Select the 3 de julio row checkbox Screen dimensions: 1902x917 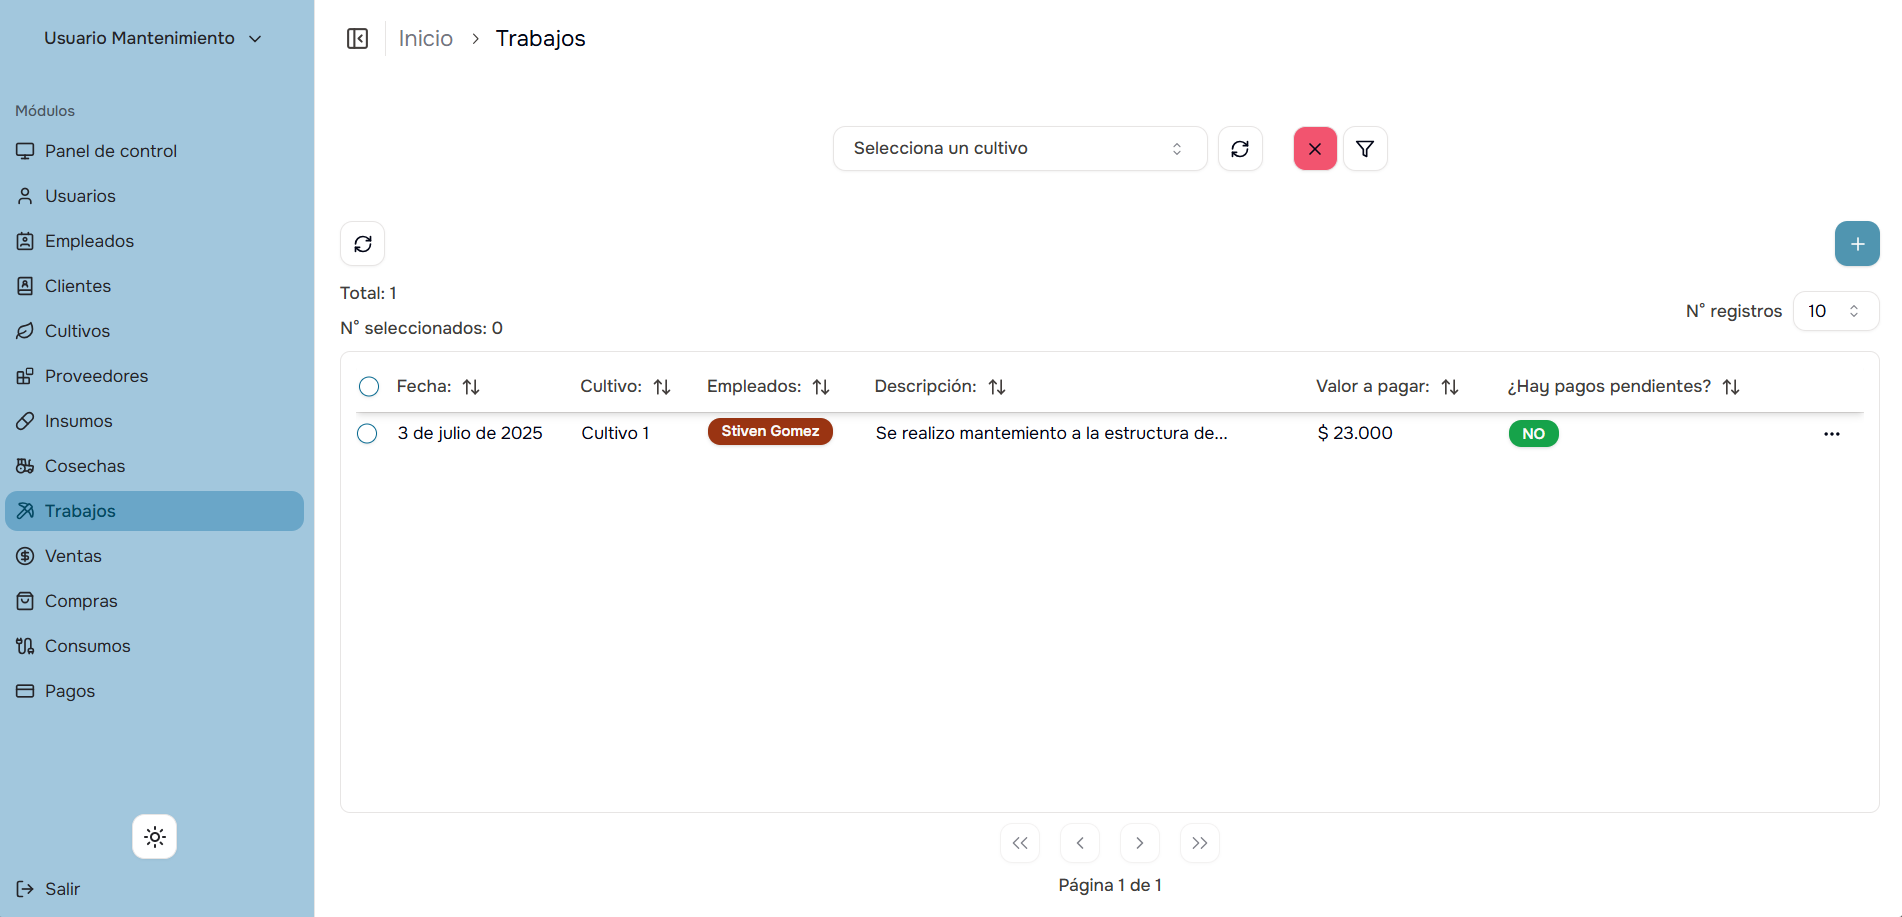[367, 434]
